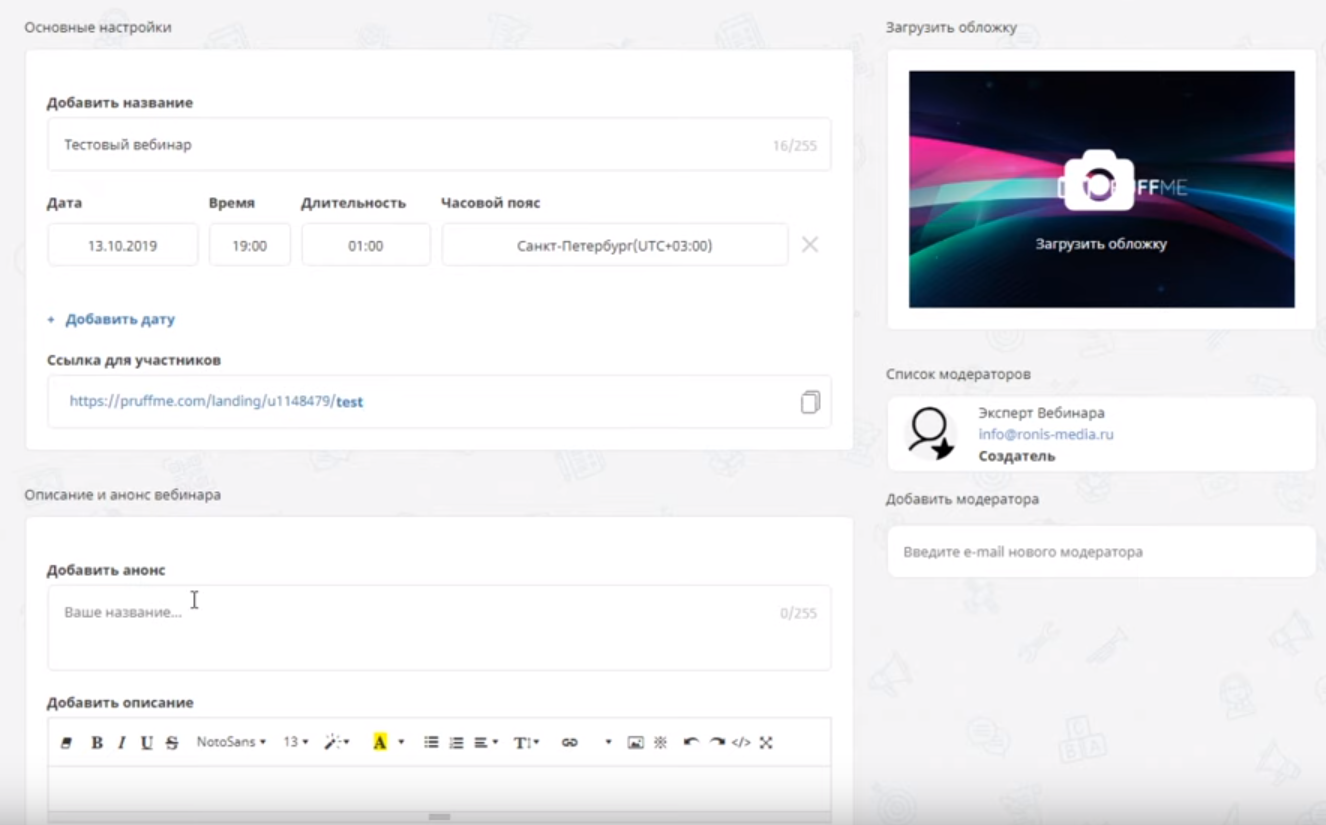Open the NotoSans font family dropdown
This screenshot has height=825, width=1326.
(231, 742)
